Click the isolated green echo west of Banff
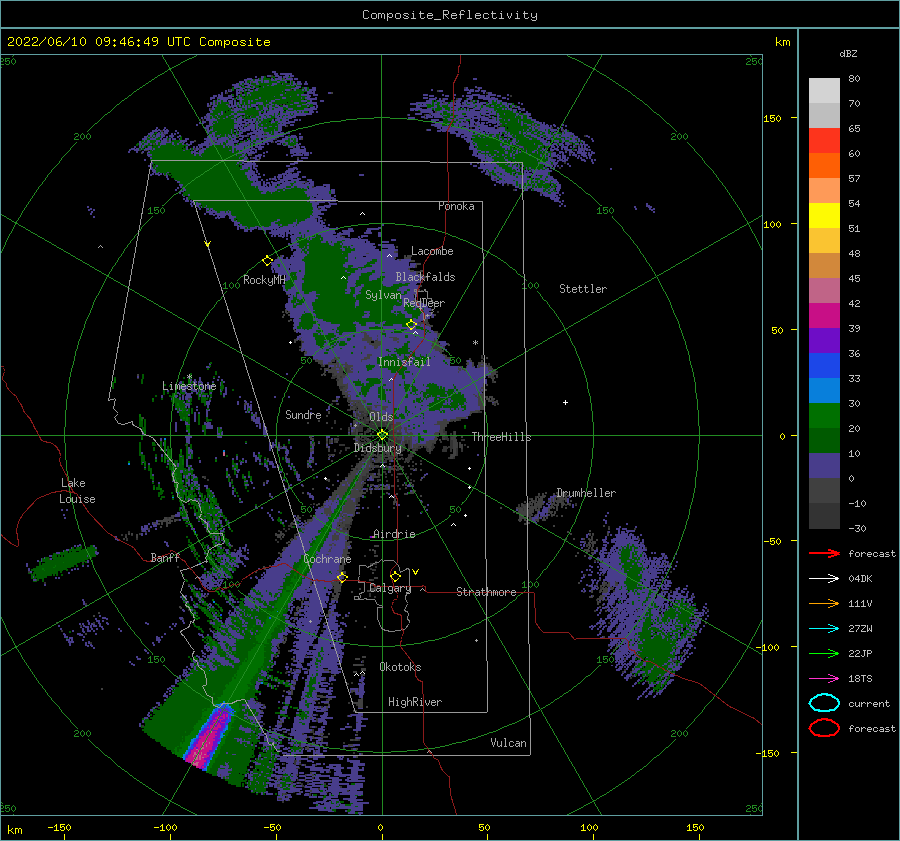This screenshot has width=900, height=841. pyautogui.click(x=63, y=563)
